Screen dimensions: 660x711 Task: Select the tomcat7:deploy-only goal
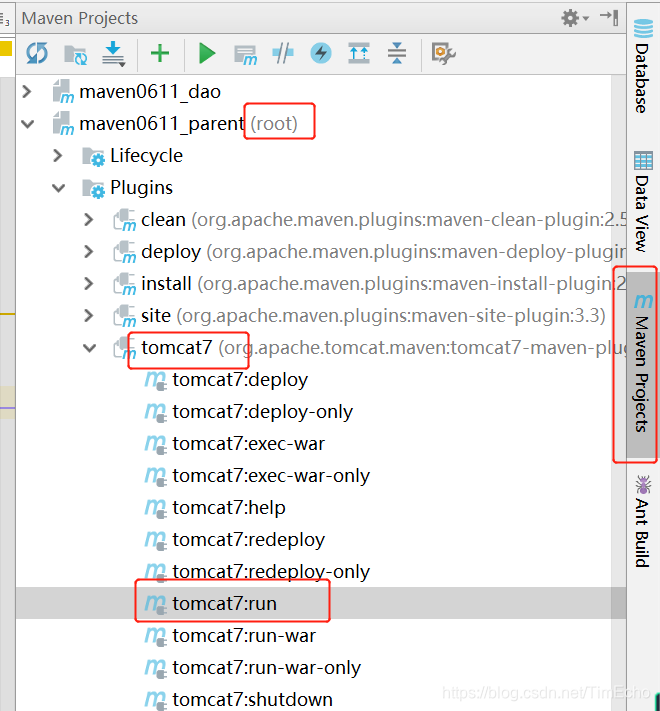[262, 412]
